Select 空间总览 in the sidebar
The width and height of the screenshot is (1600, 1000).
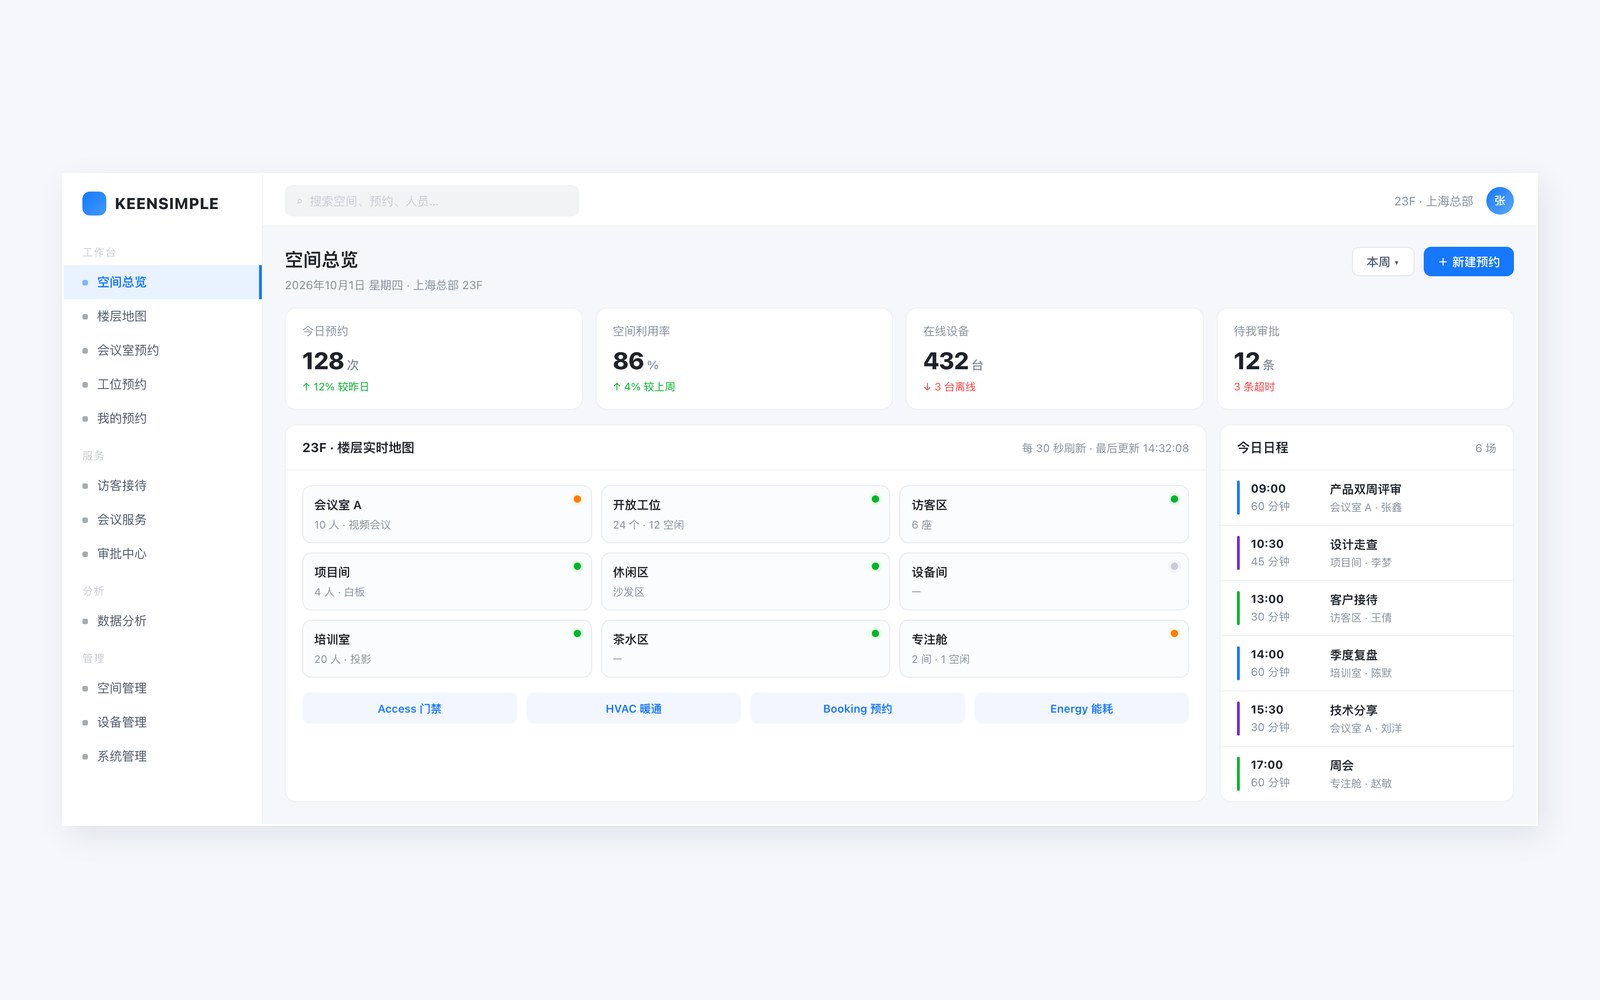click(162, 282)
